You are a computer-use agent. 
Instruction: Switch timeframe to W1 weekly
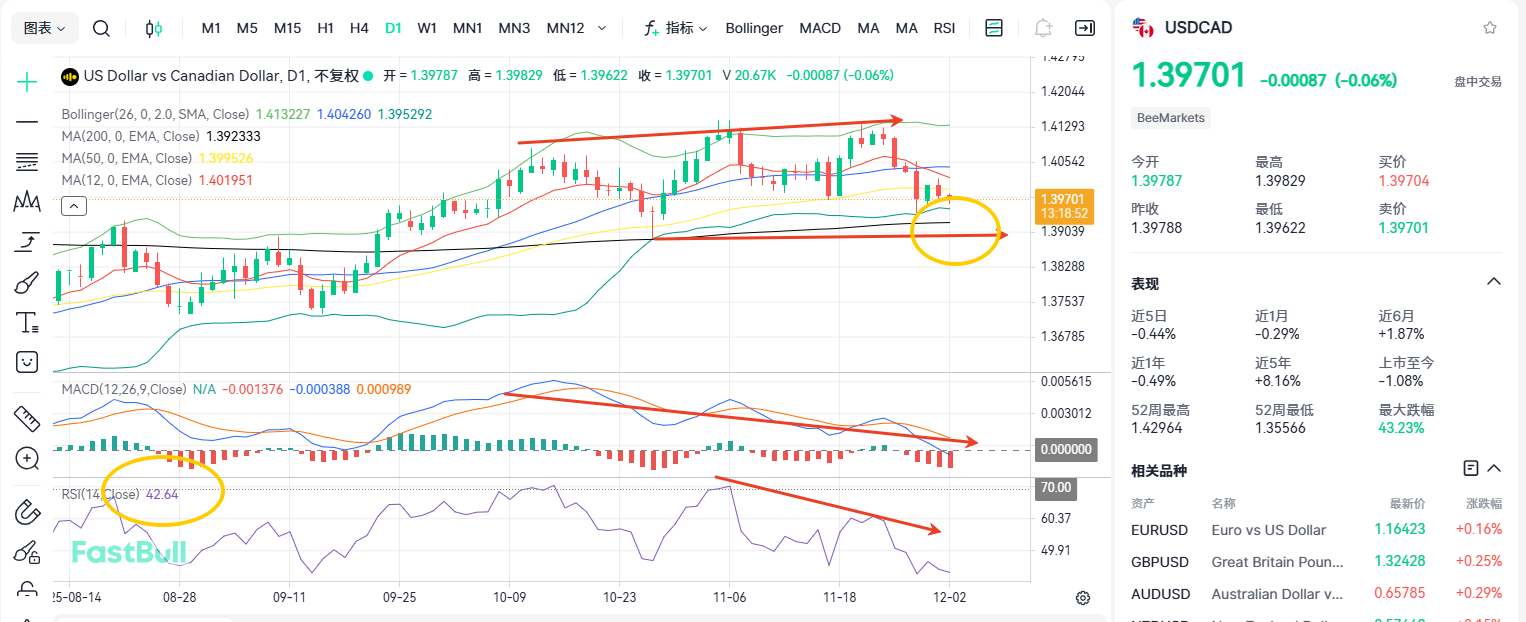(x=427, y=28)
